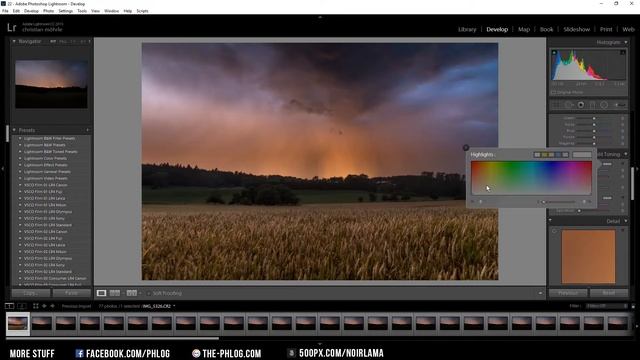The width and height of the screenshot is (640, 360).
Task: Select the graduated filter tool
Action: pos(592,105)
